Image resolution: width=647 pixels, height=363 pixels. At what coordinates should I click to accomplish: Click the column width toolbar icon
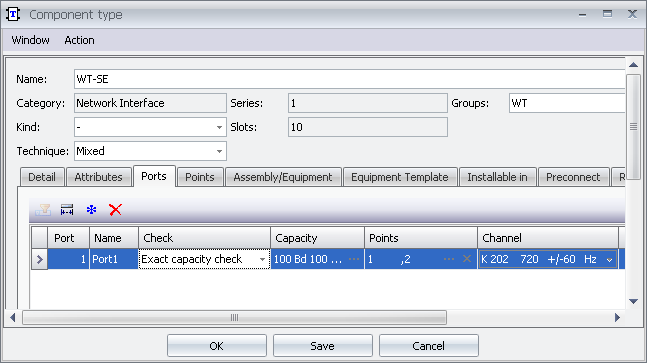click(x=67, y=210)
